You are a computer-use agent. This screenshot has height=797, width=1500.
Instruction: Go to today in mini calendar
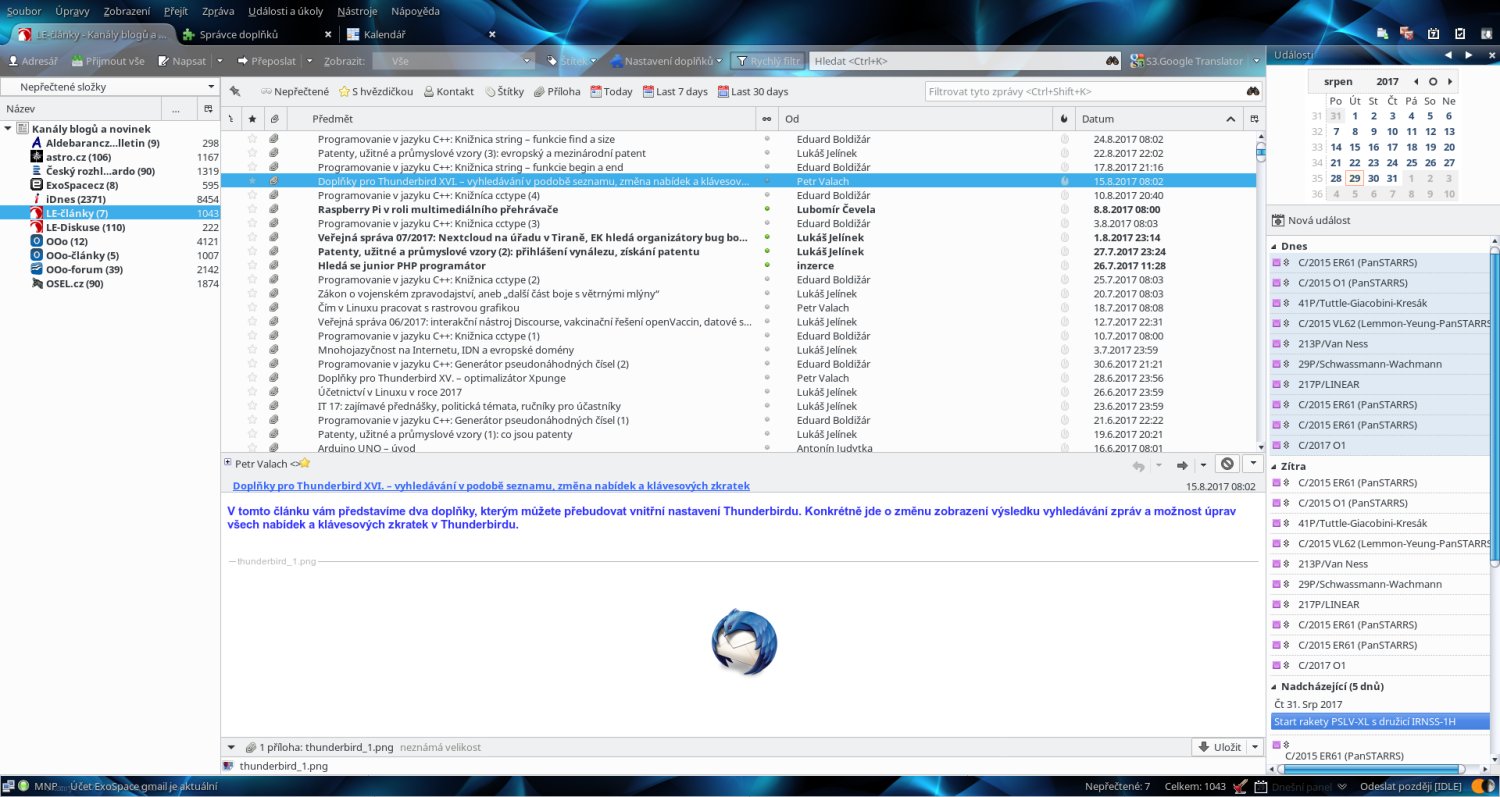coord(1433,81)
